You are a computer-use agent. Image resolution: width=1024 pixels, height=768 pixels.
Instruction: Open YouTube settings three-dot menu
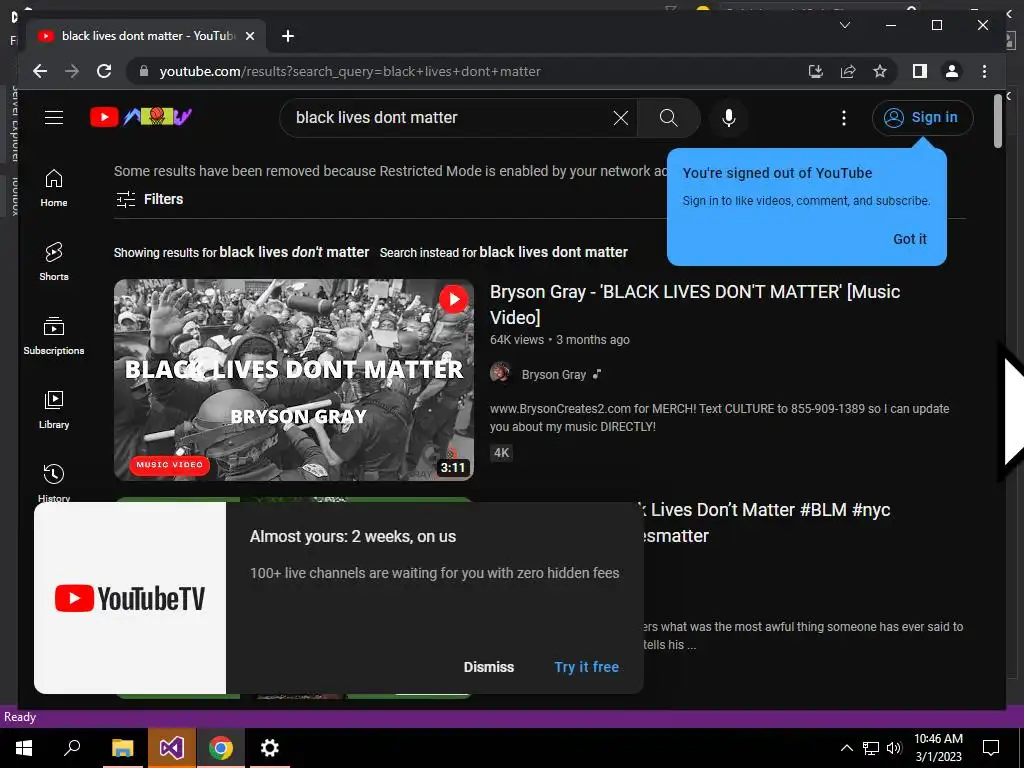tap(844, 118)
